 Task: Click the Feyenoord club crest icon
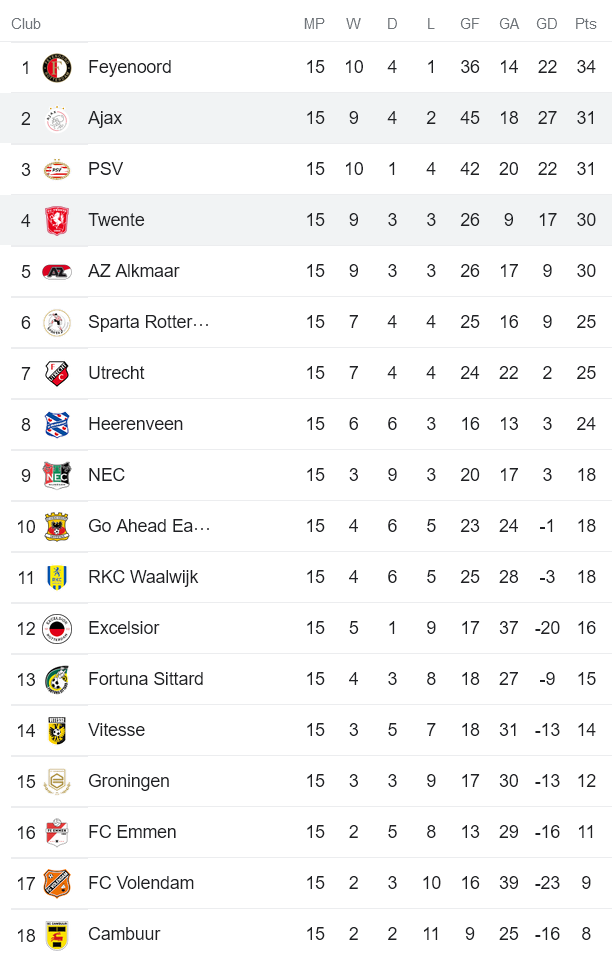(x=57, y=68)
